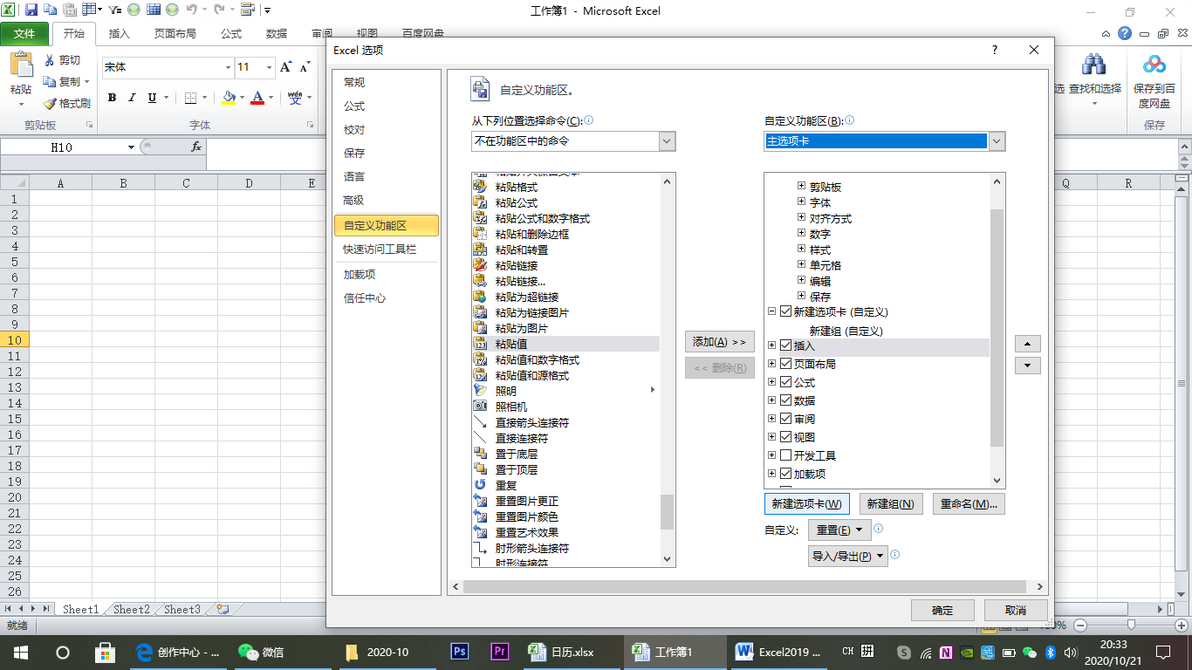Screen dimensions: 1192x670
Task: Open WeChat from the taskbar
Action: (260, 652)
